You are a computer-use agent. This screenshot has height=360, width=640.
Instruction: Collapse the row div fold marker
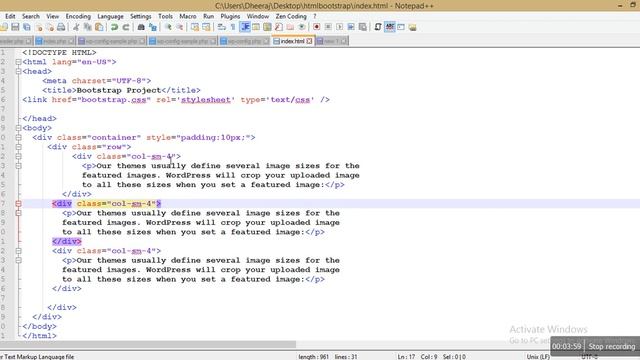18,147
